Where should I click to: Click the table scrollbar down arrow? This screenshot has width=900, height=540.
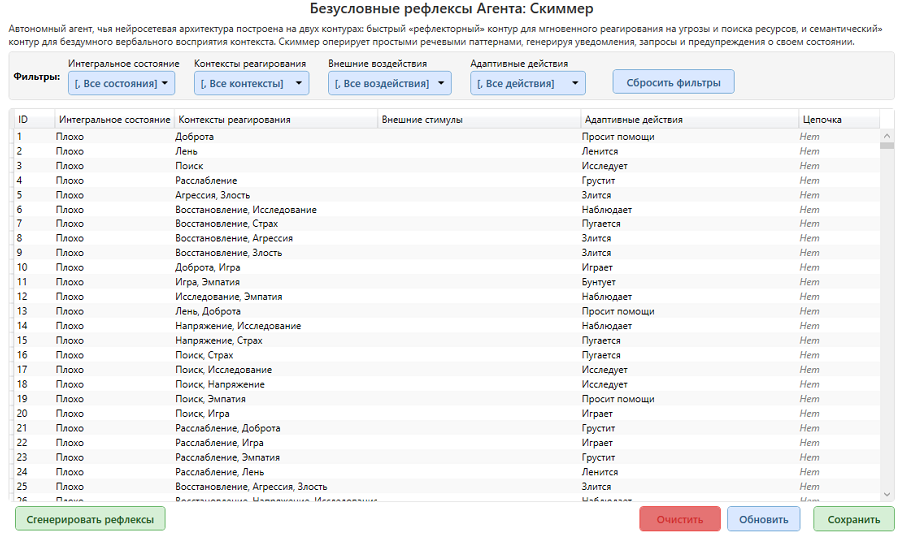click(x=887, y=494)
